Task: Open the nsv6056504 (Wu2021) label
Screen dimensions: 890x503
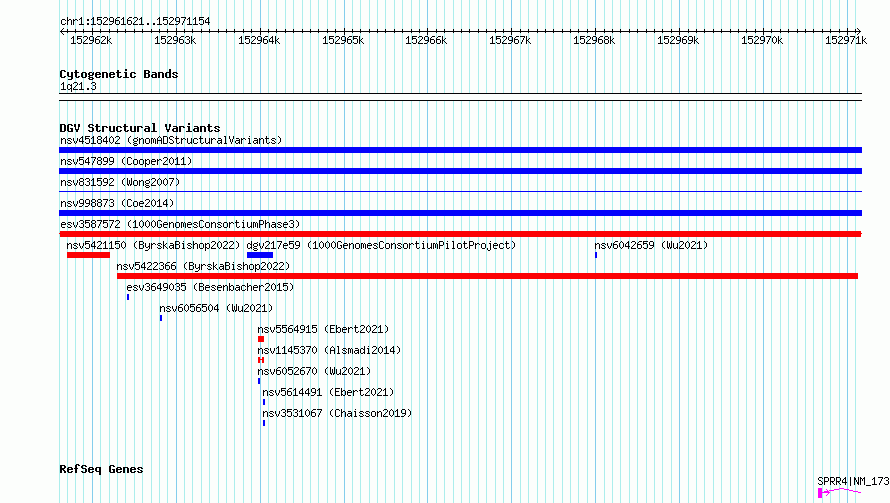Action: click(216, 308)
